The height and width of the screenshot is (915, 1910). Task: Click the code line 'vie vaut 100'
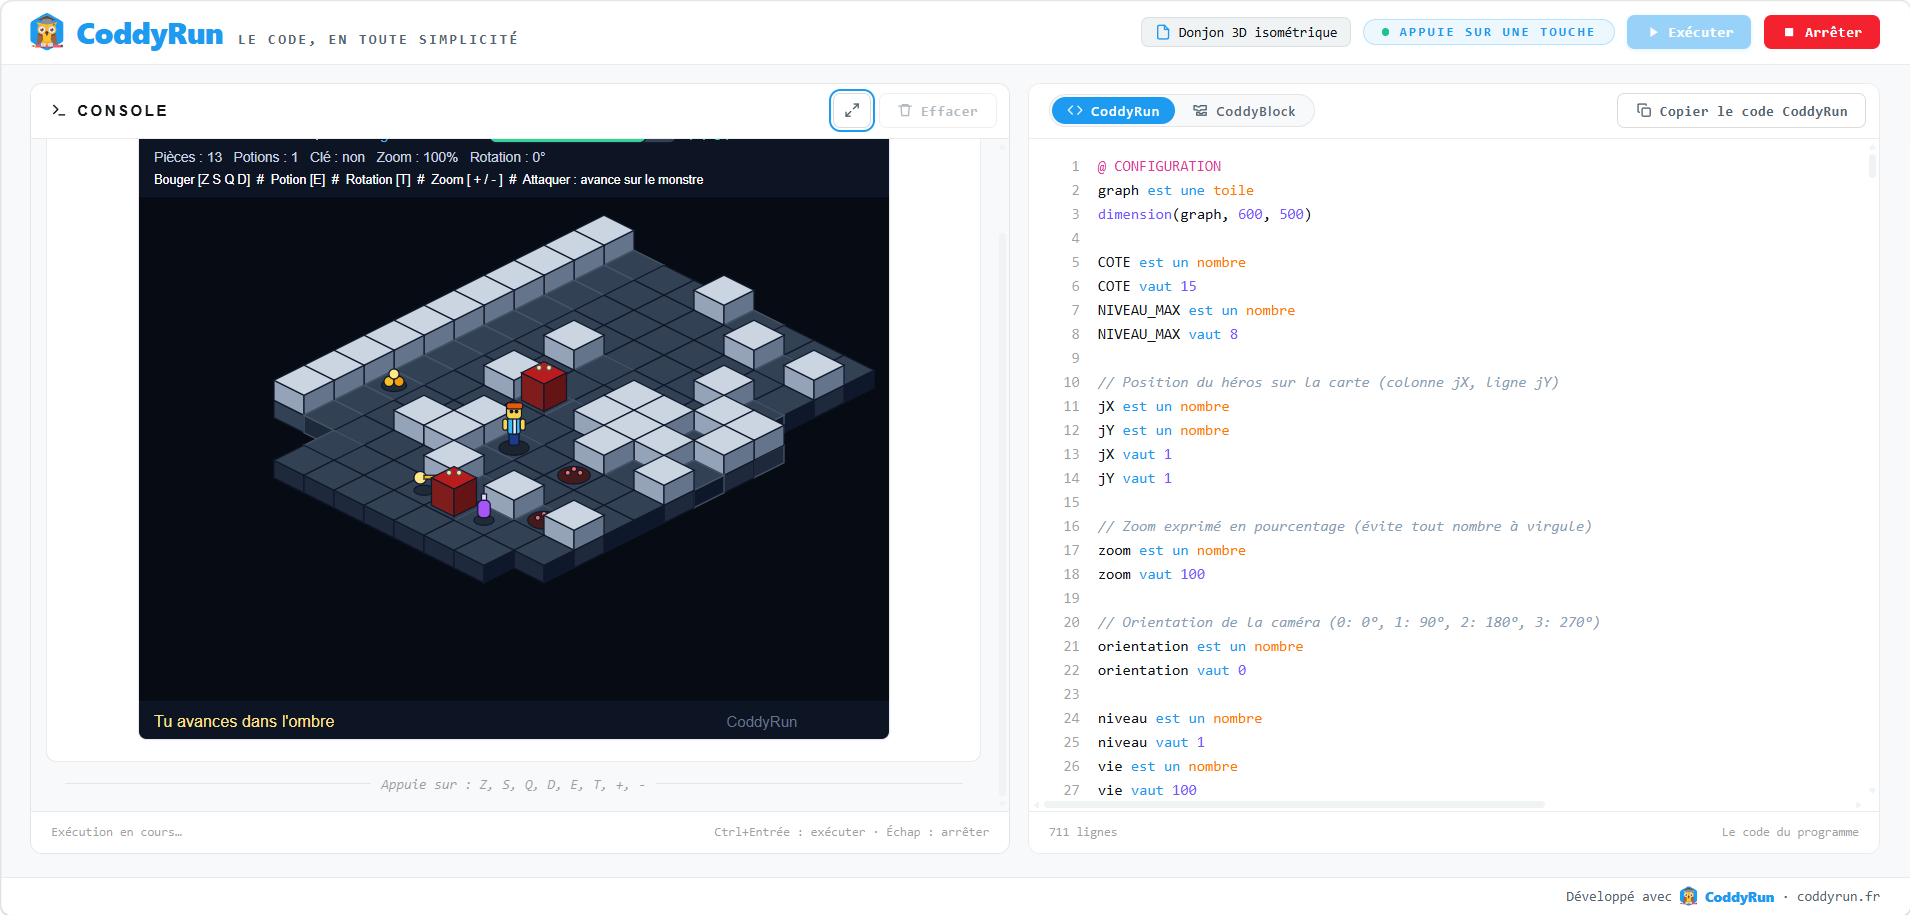1147,790
